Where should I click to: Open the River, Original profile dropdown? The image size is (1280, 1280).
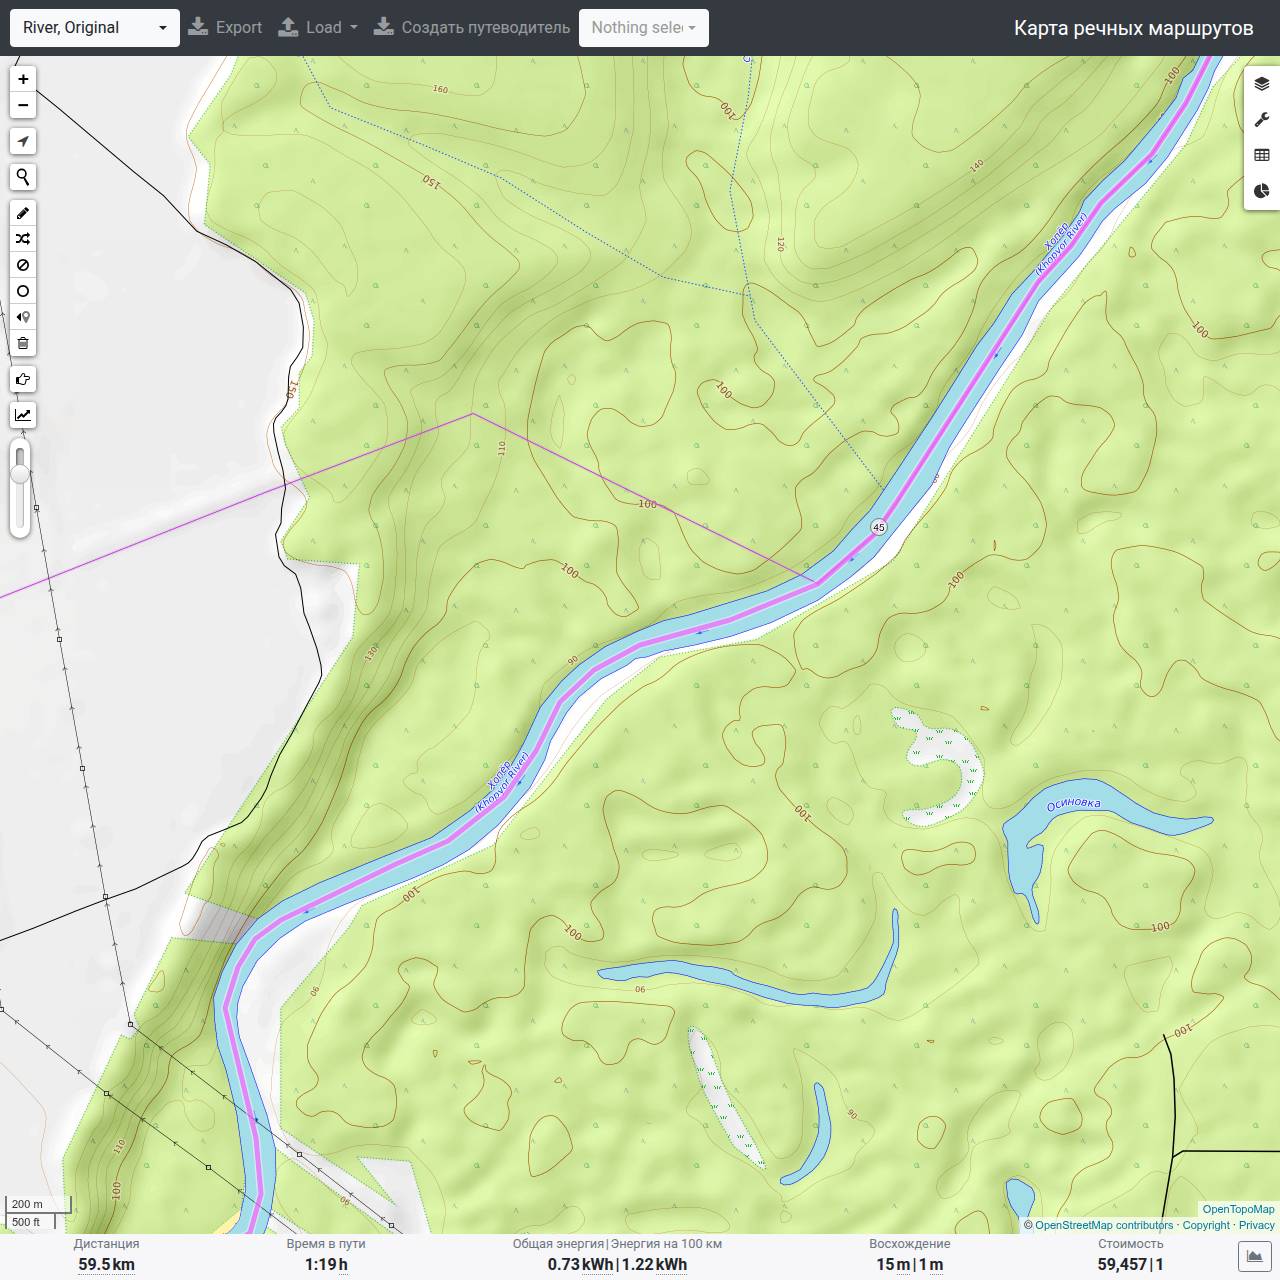click(x=95, y=28)
